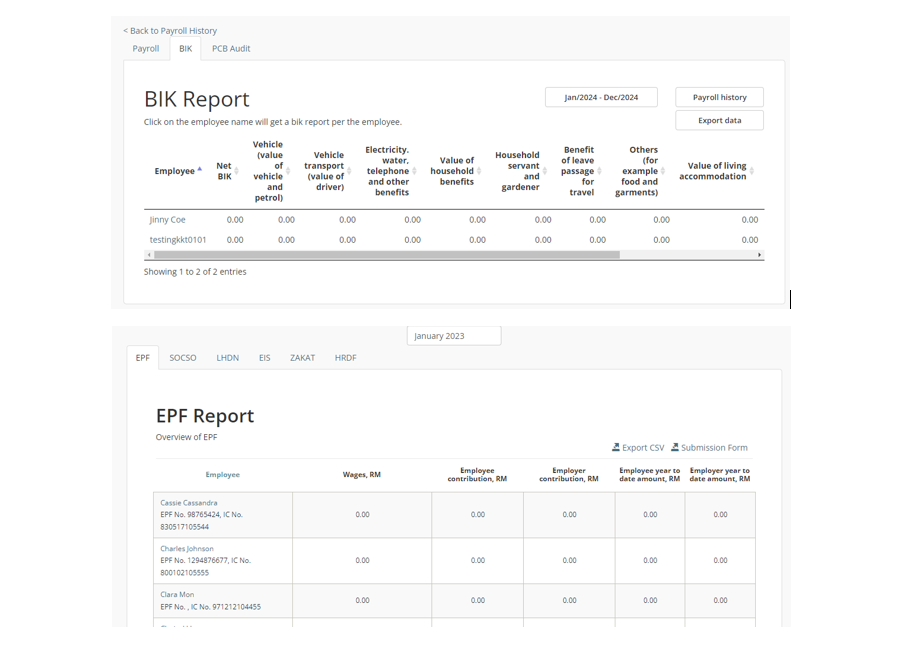Click Employer contribution, RM header
906x670 pixels.
[x=569, y=475]
